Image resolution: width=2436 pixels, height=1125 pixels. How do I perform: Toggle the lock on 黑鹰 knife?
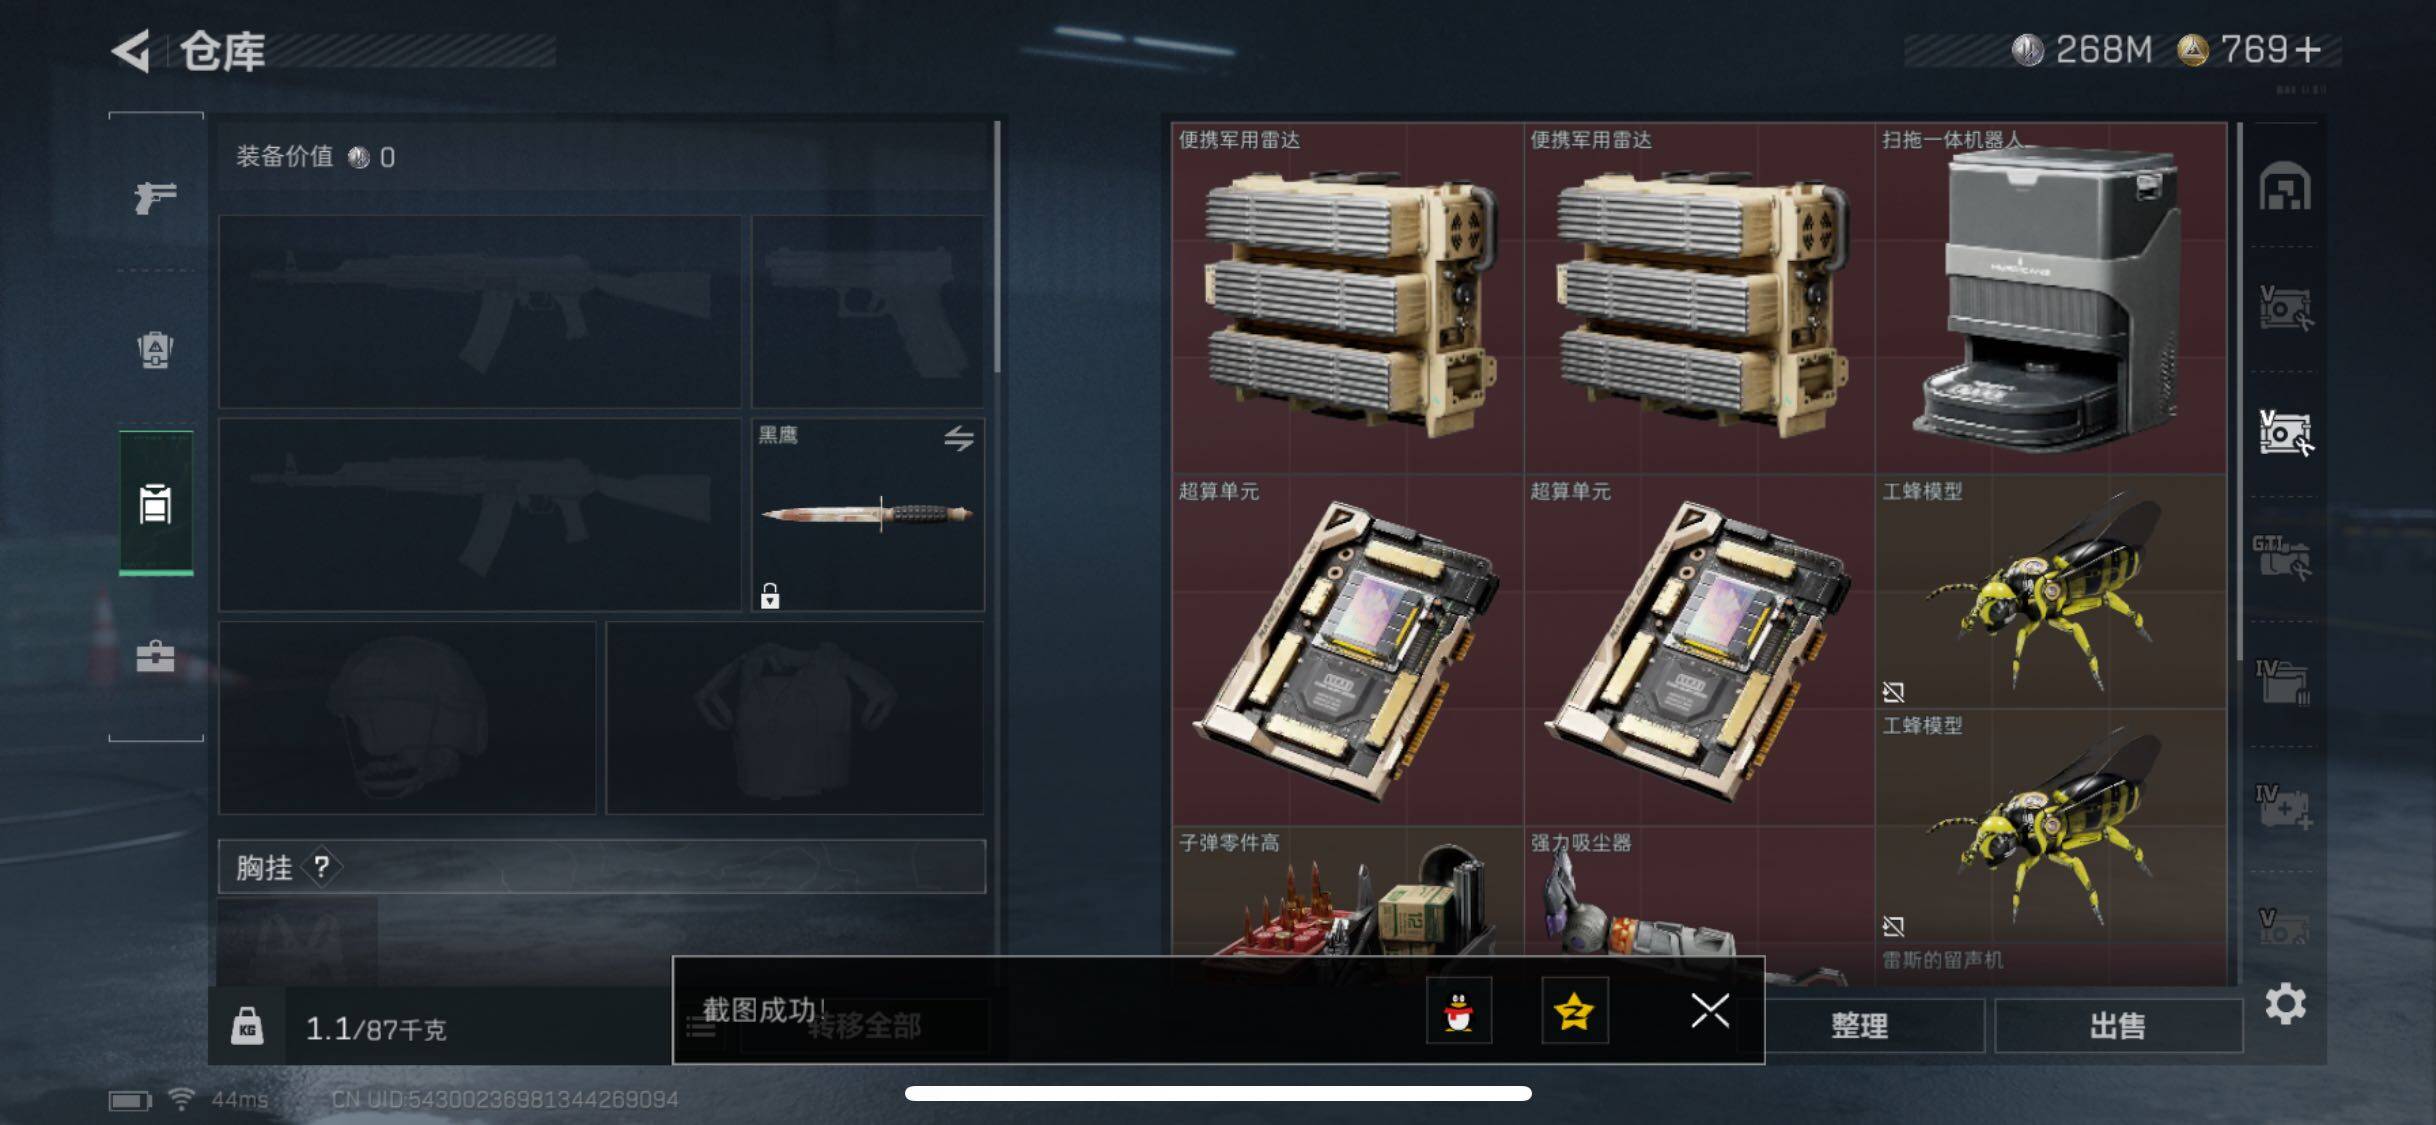point(769,596)
